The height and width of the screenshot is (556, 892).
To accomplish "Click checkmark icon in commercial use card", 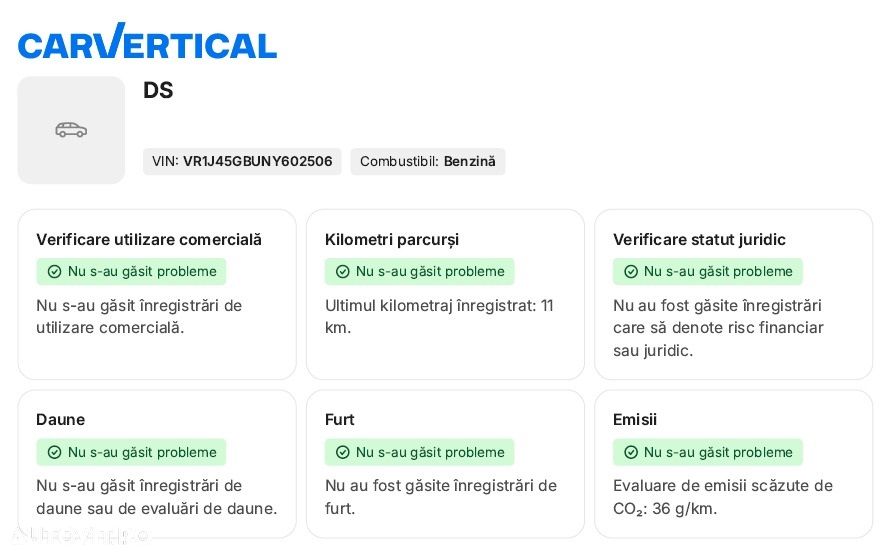I will click(x=55, y=272).
